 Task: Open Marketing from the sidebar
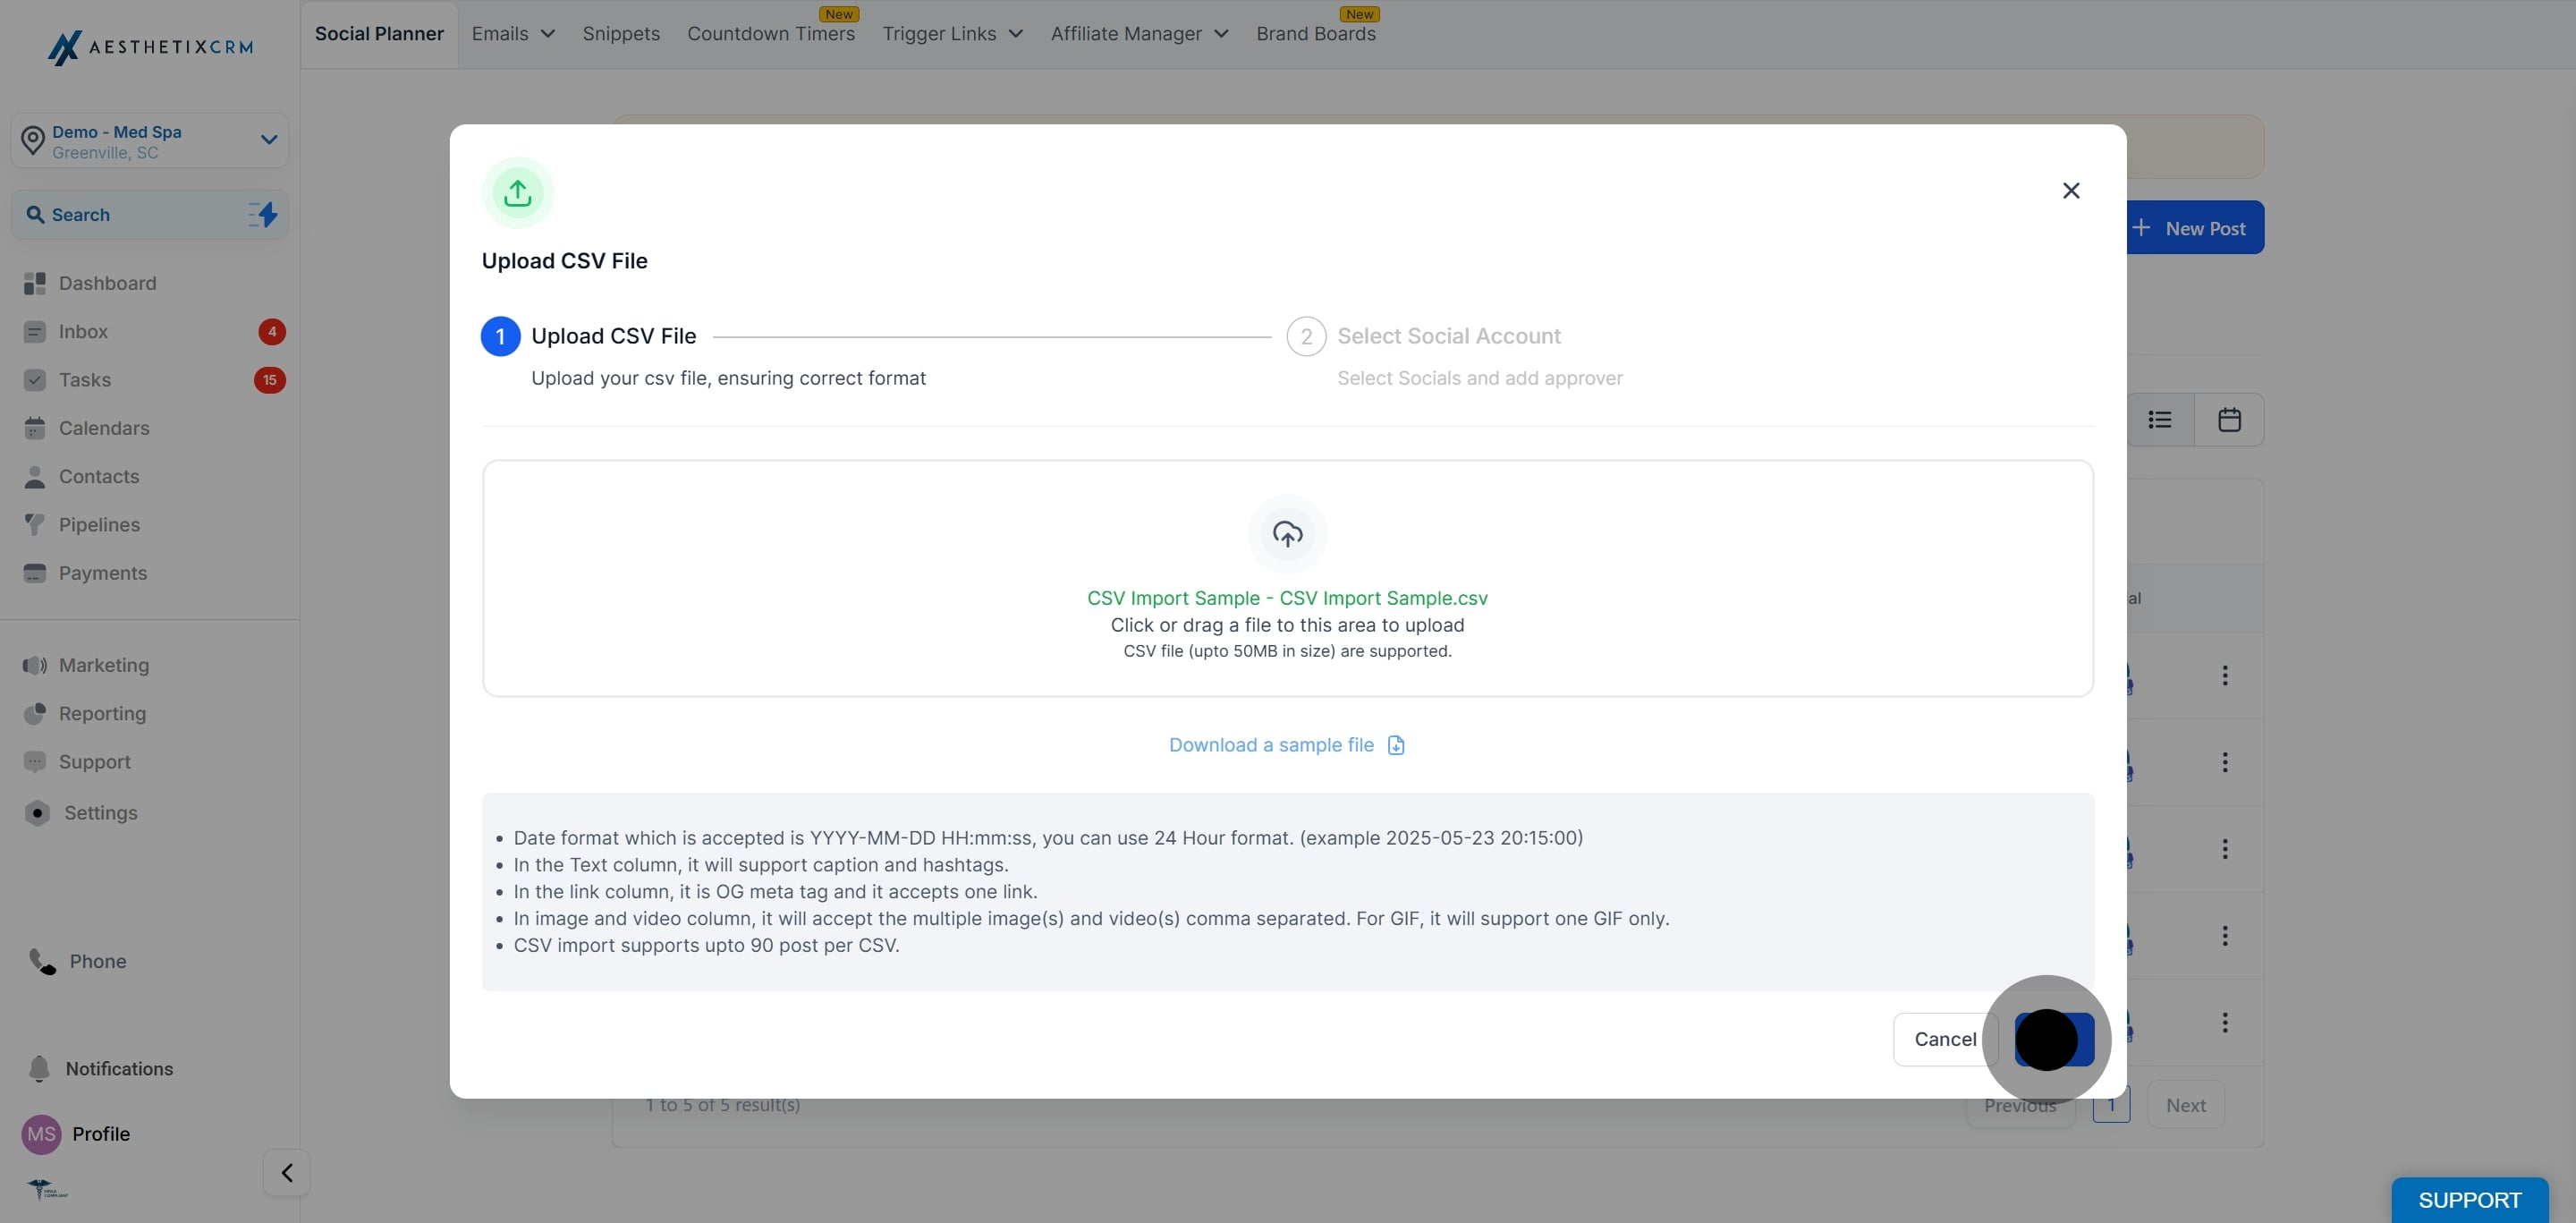(104, 665)
